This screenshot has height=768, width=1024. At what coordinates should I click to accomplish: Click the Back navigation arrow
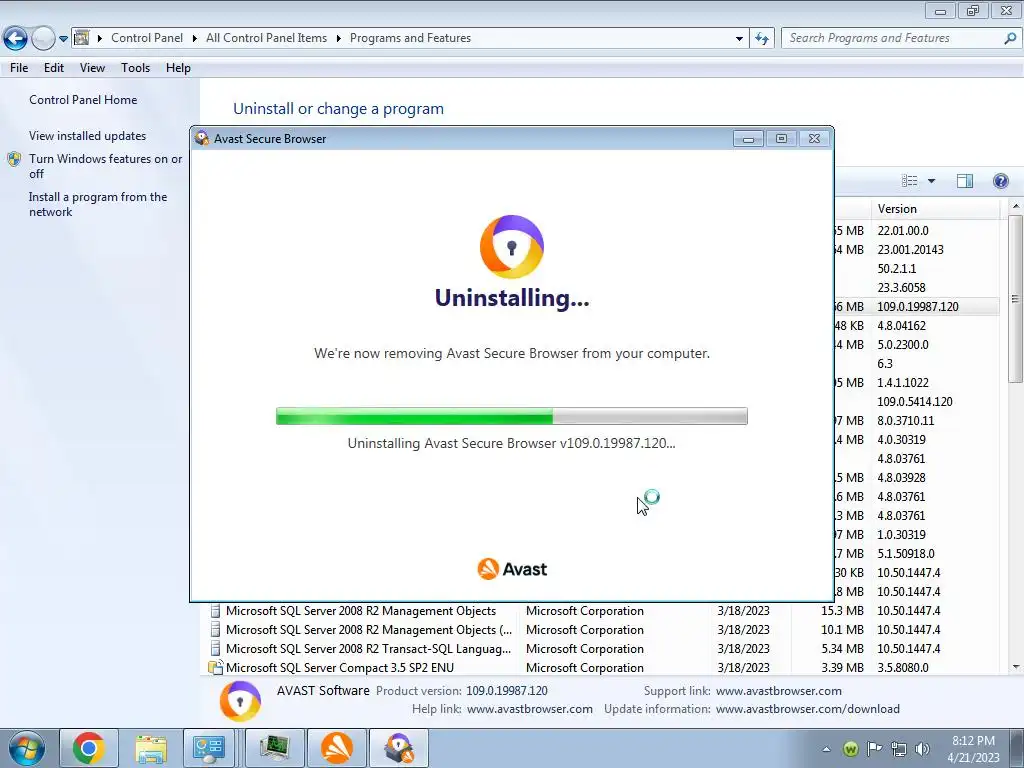pyautogui.click(x=16, y=39)
